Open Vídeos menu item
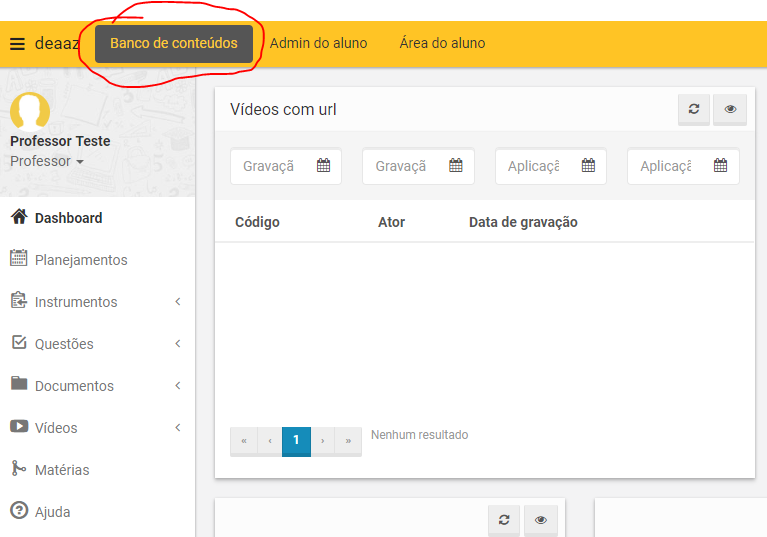This screenshot has height=537, width=767. click(56, 428)
